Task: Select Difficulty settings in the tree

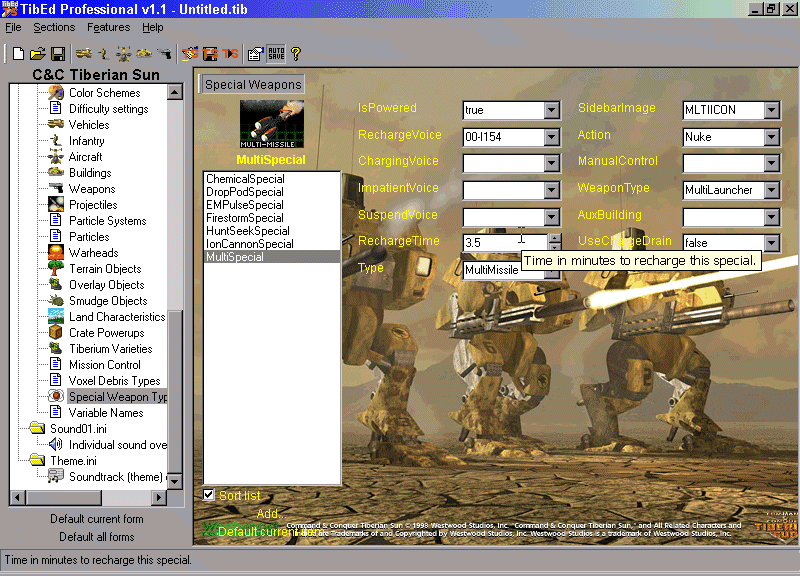Action: pos(109,109)
